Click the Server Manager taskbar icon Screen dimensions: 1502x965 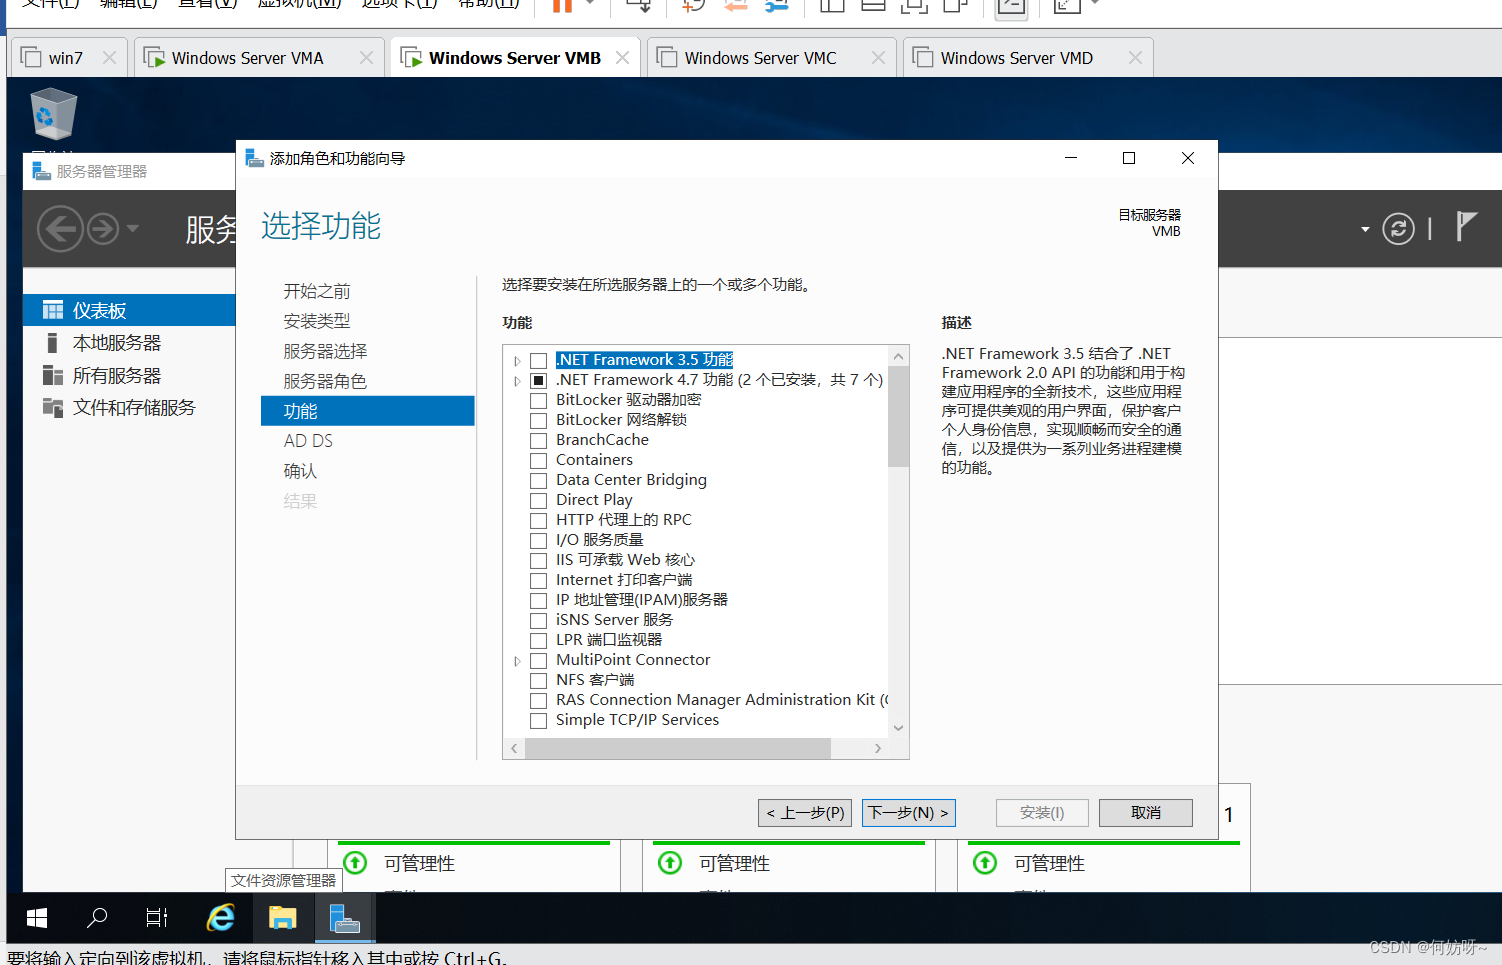tap(345, 917)
